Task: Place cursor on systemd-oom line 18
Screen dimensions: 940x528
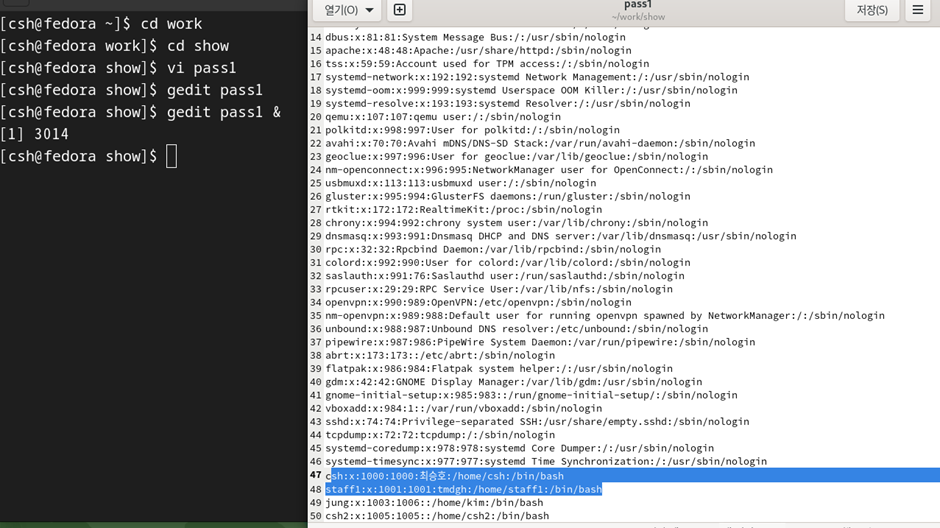Action: click(531, 90)
